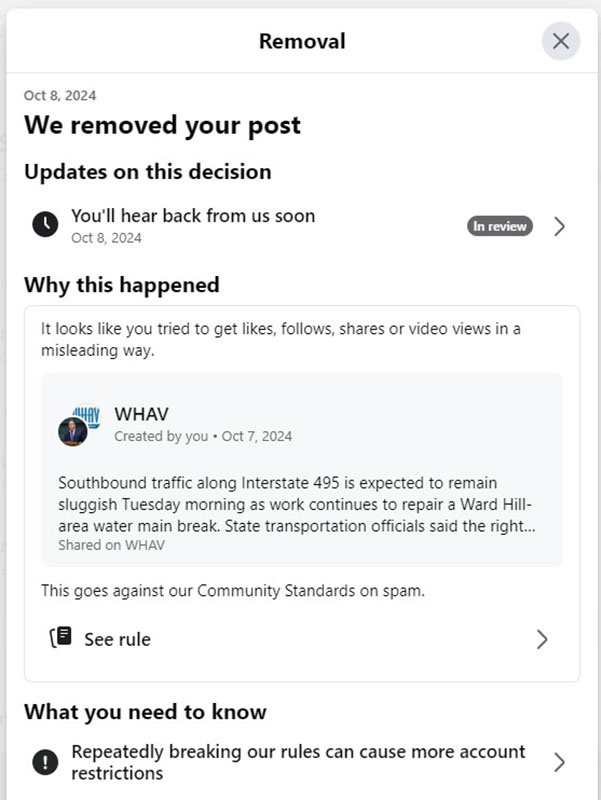Click the Community Standards on spam sentence
Screen dimensions: 601x800
point(233,591)
